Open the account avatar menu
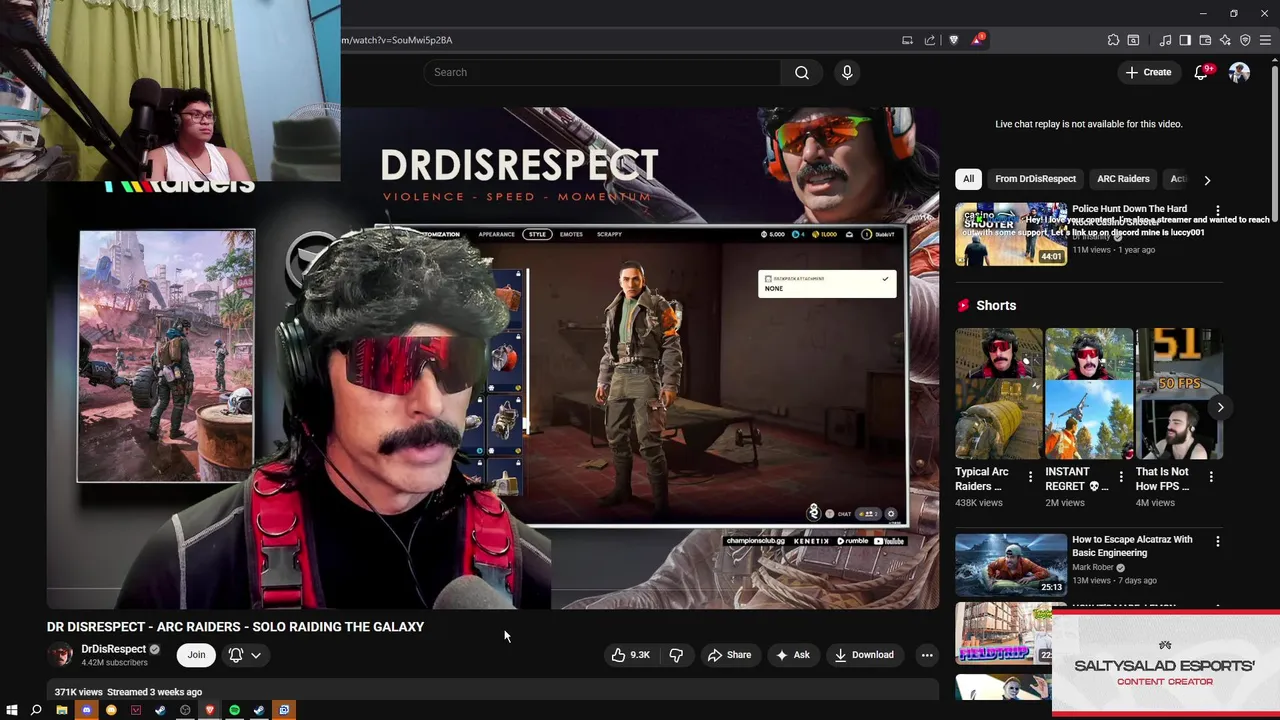The width and height of the screenshot is (1280, 720). [x=1239, y=72]
